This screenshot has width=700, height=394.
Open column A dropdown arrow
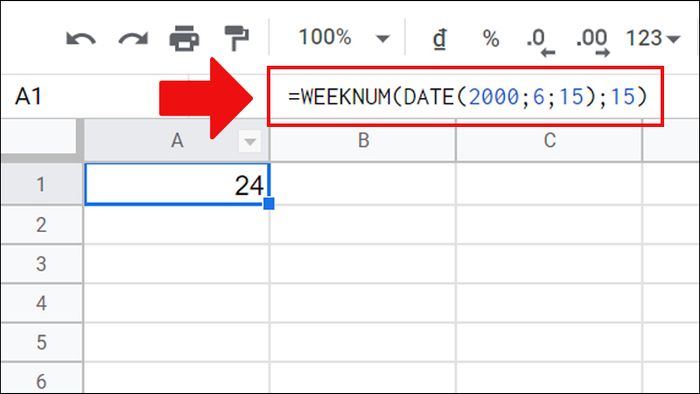pos(250,142)
